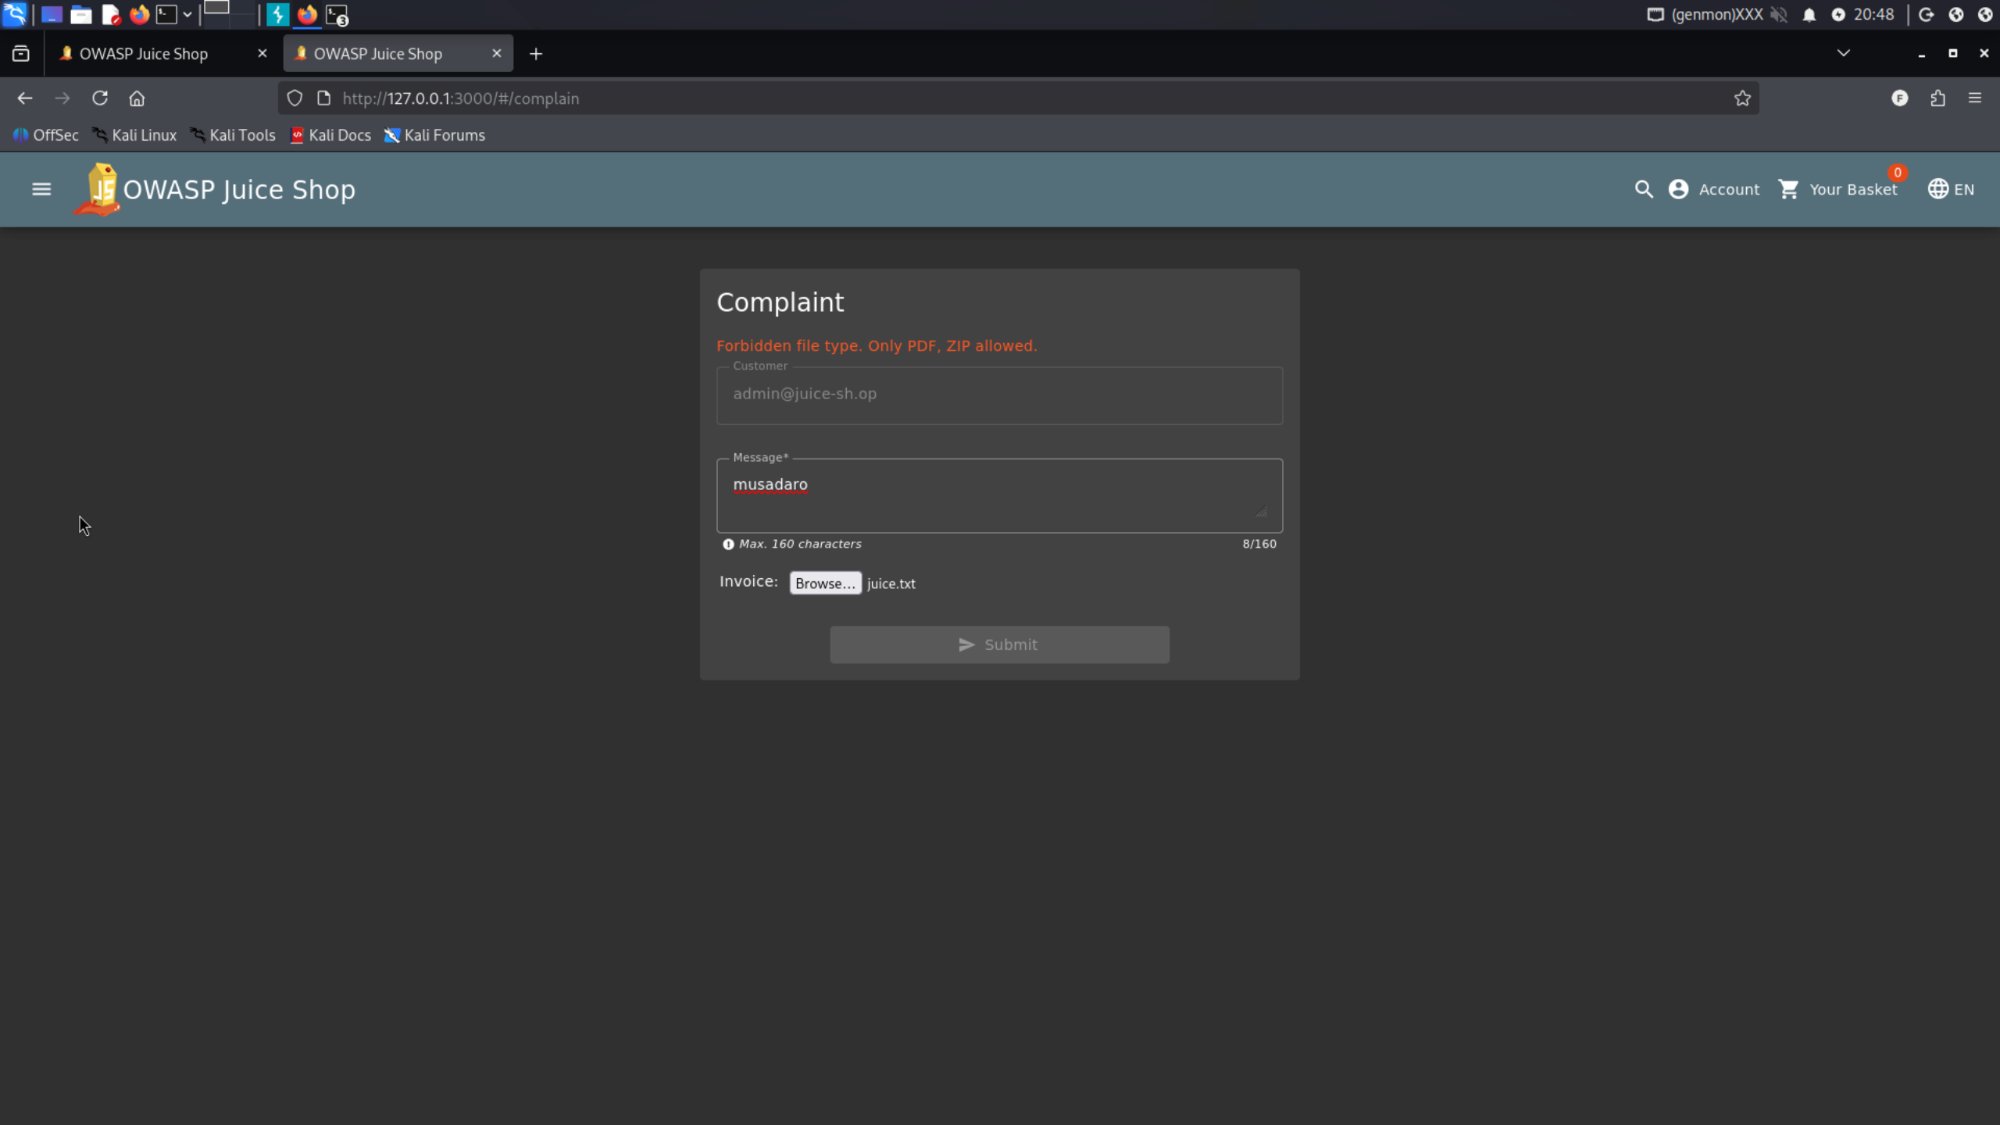This screenshot has width=2000, height=1125.
Task: Open the list all tabs chevron
Action: (1843, 53)
